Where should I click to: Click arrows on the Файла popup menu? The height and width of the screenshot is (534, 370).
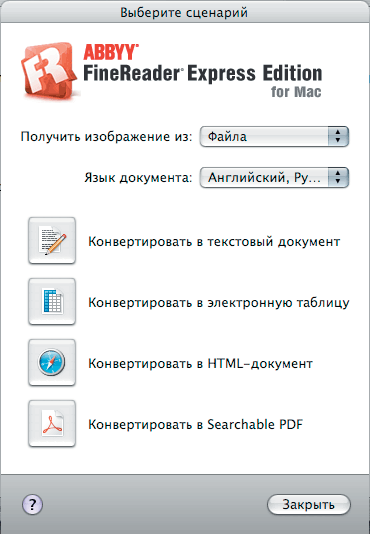pos(338,137)
